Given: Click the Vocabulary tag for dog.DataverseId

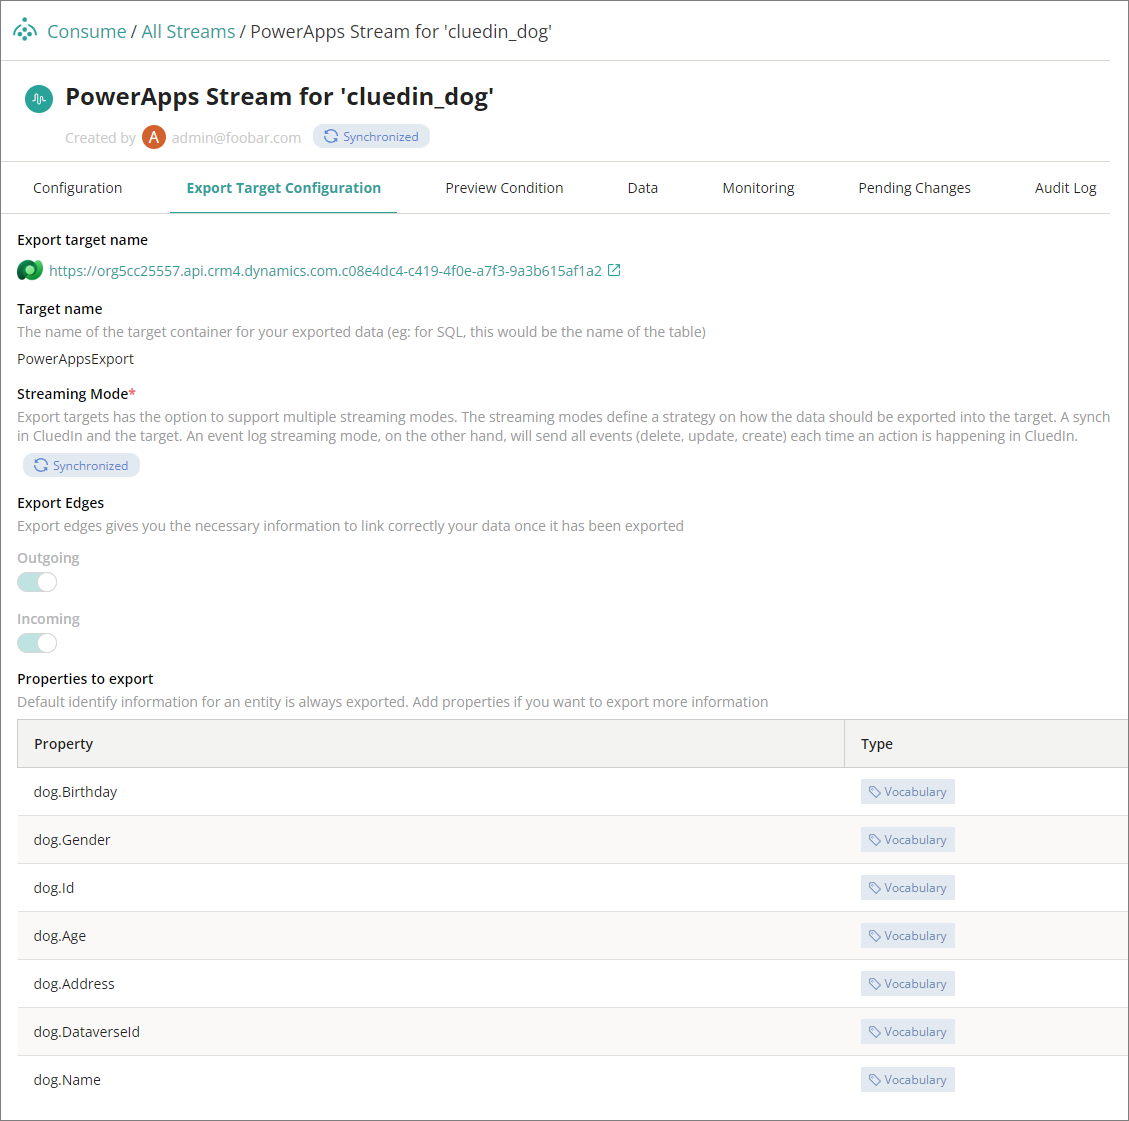Looking at the screenshot, I should click(x=907, y=1031).
